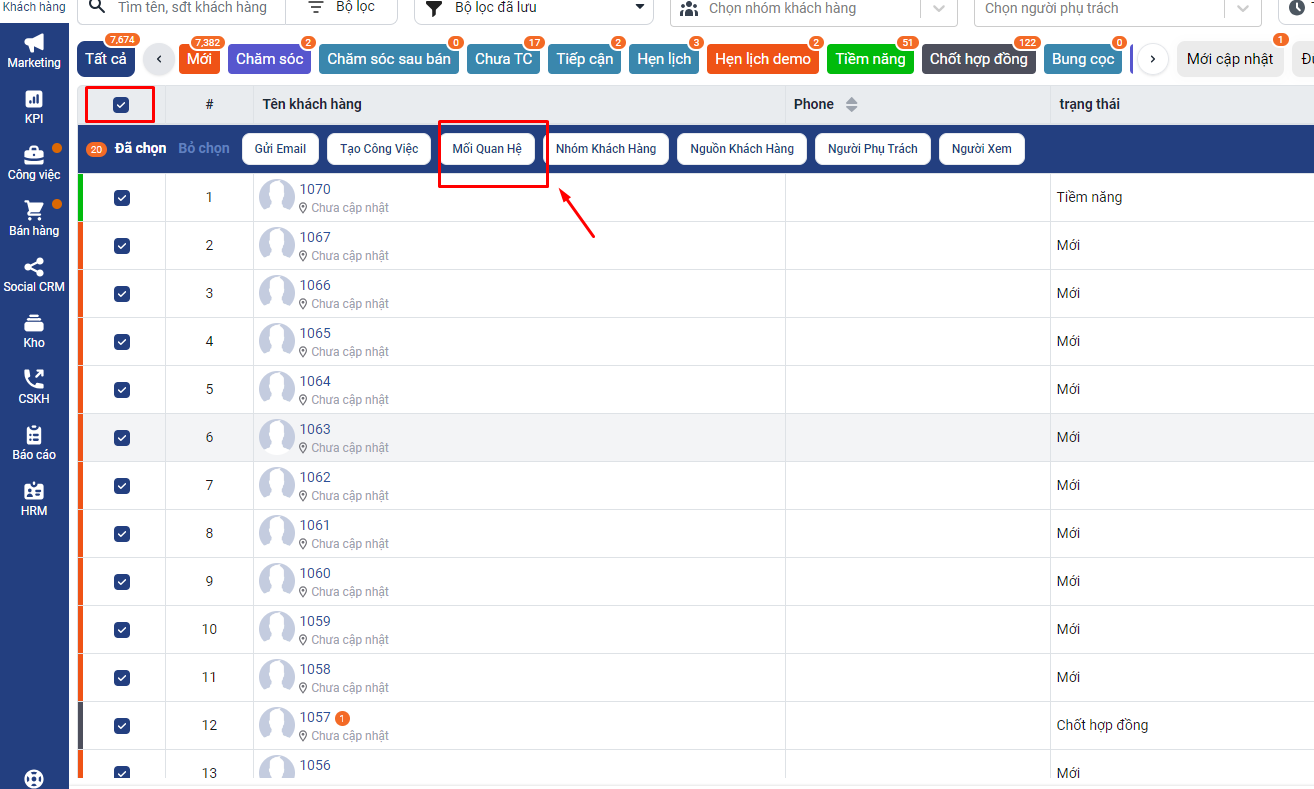This screenshot has width=1314, height=789.
Task: Switch to the Tiềm năng status tab
Action: (869, 59)
